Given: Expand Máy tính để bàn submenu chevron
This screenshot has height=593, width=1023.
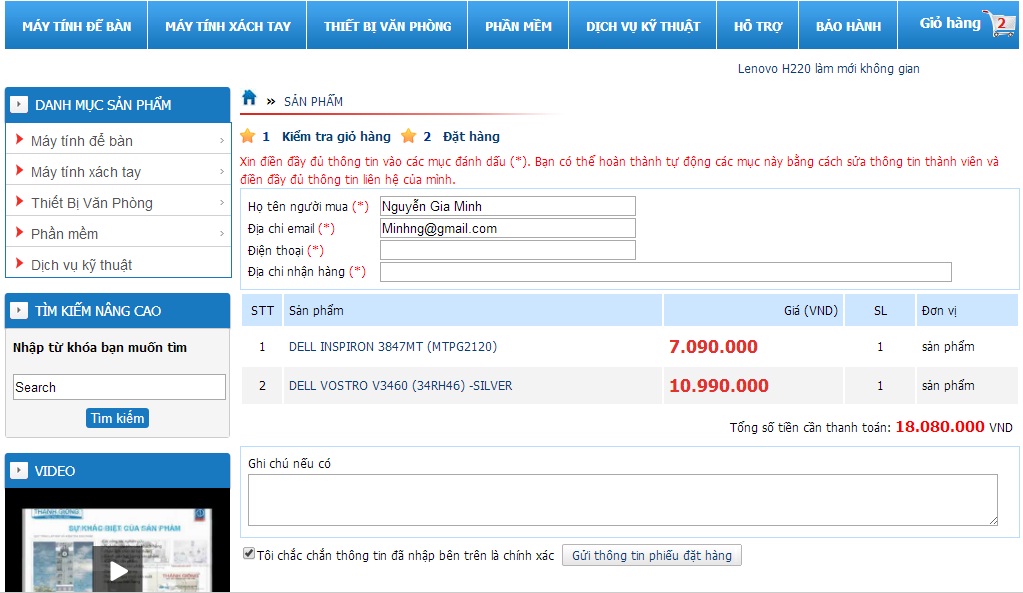Looking at the screenshot, I should (222, 141).
